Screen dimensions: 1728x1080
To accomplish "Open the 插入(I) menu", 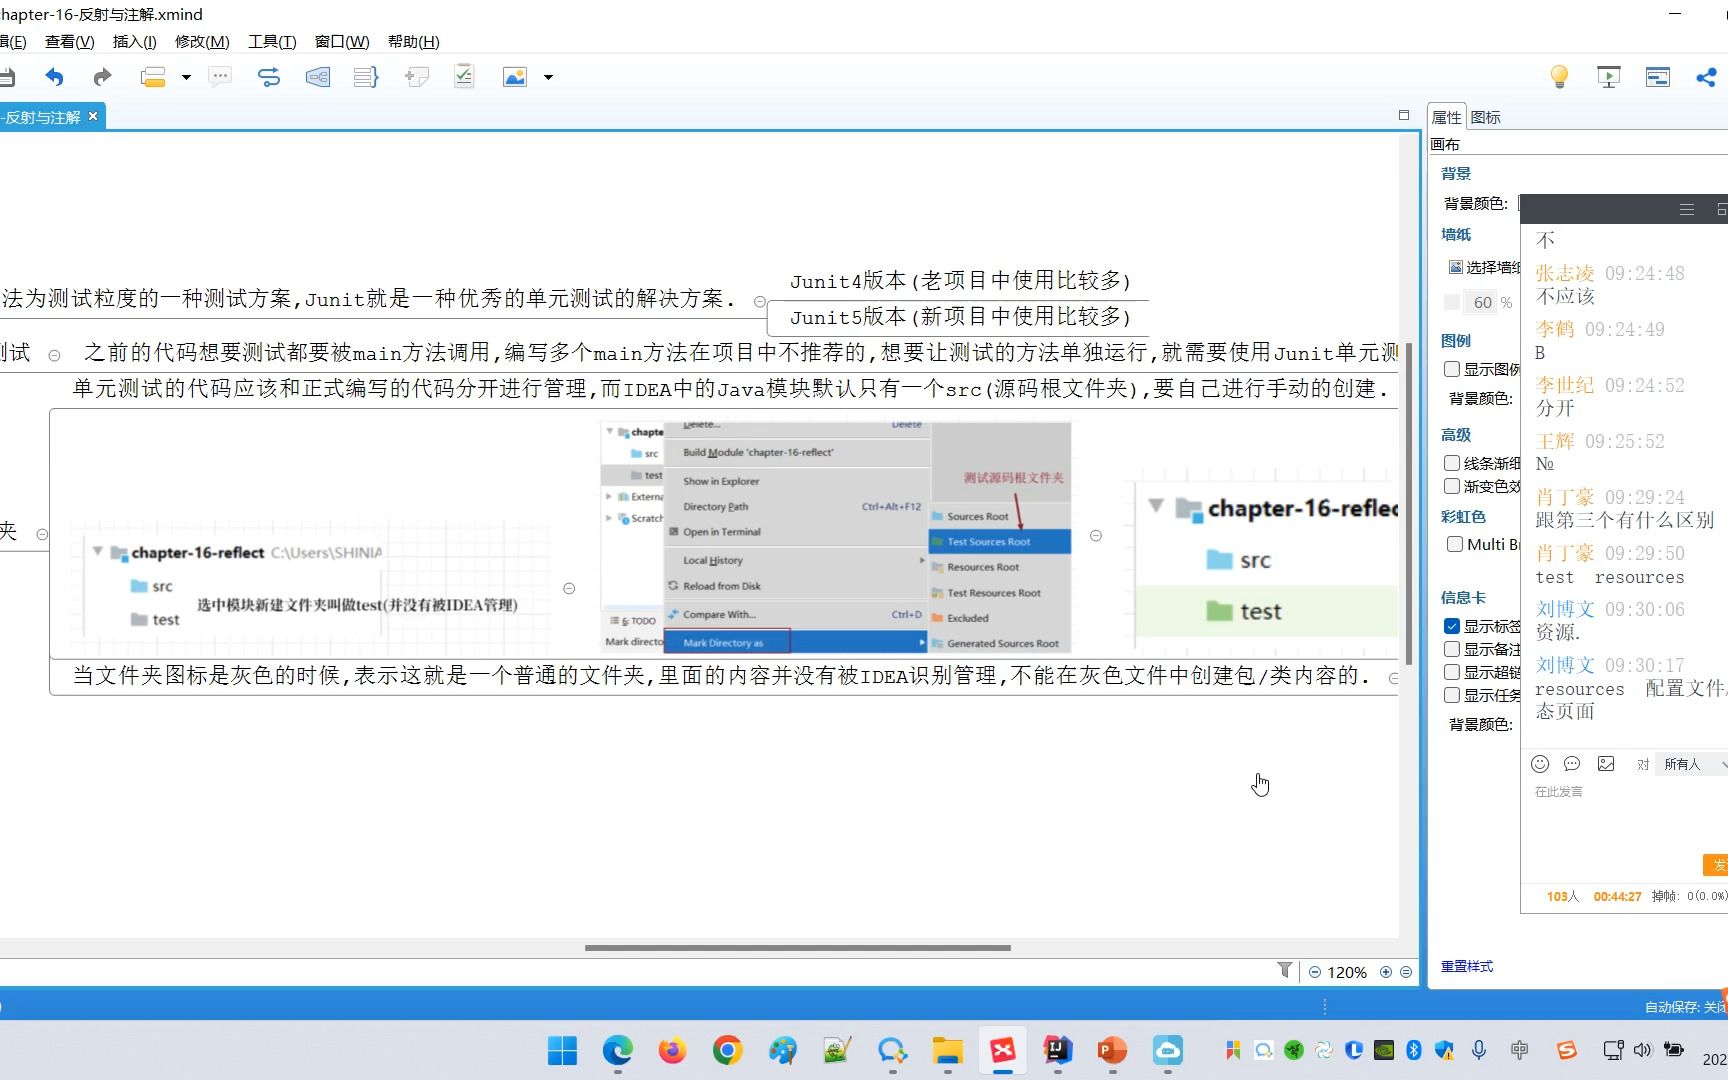I will (135, 42).
